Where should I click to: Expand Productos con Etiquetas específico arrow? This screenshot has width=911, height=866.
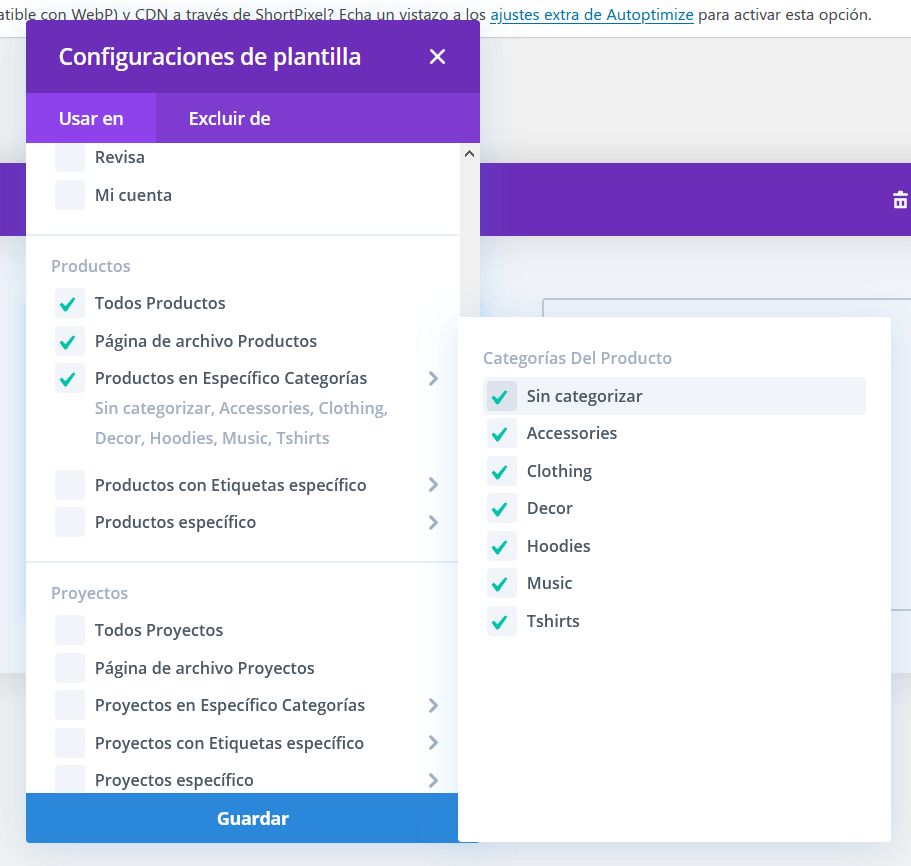click(x=433, y=485)
